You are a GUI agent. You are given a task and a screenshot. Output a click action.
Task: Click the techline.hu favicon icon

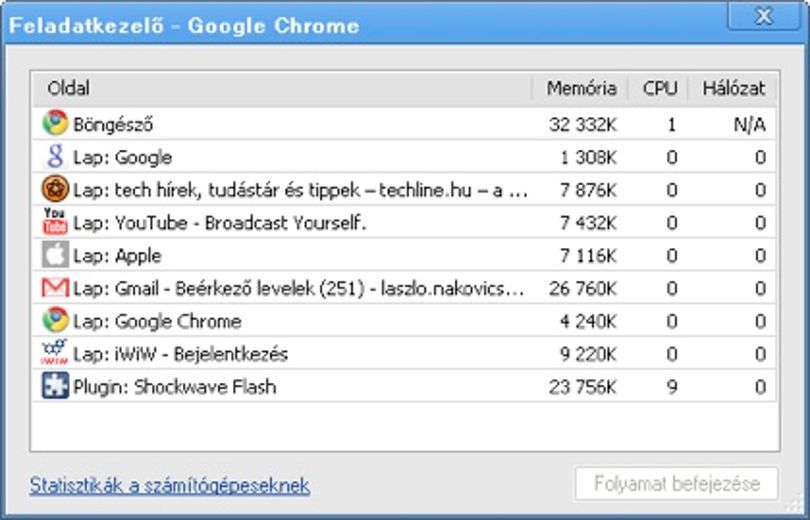pos(55,189)
